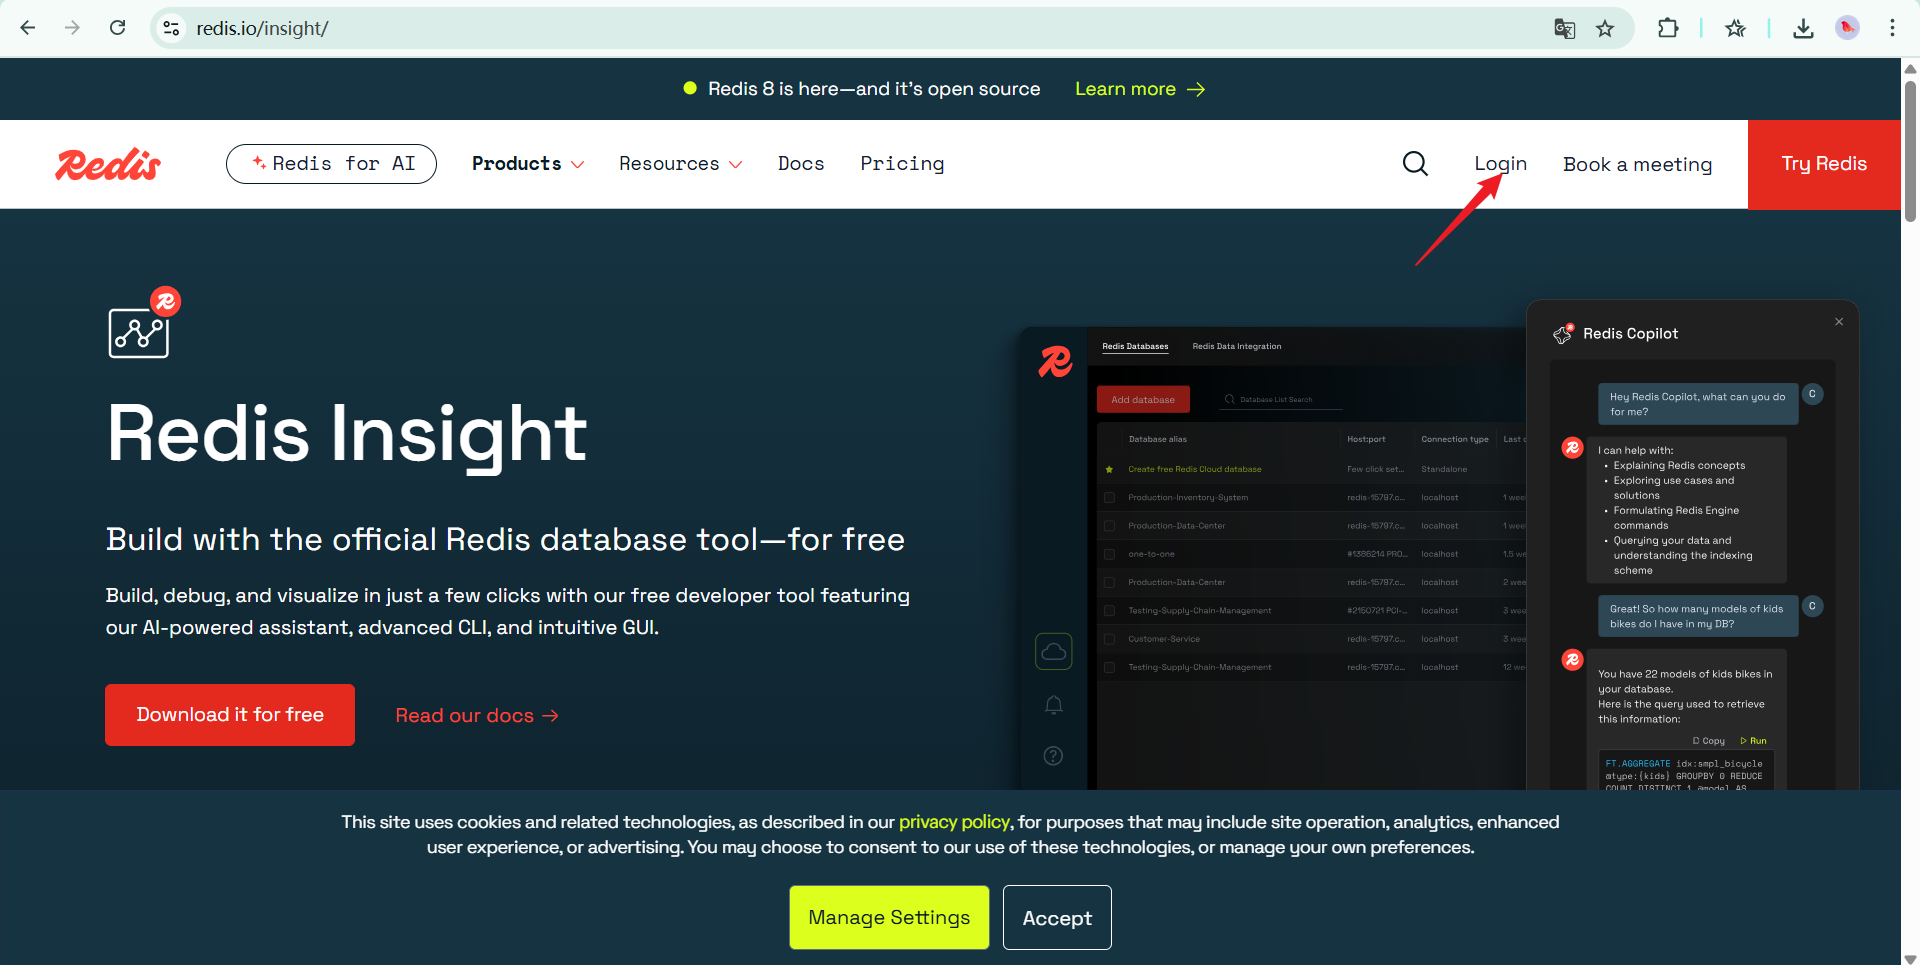1920x965 pixels.
Task: Click the Host:port column header
Action: [x=1366, y=440]
